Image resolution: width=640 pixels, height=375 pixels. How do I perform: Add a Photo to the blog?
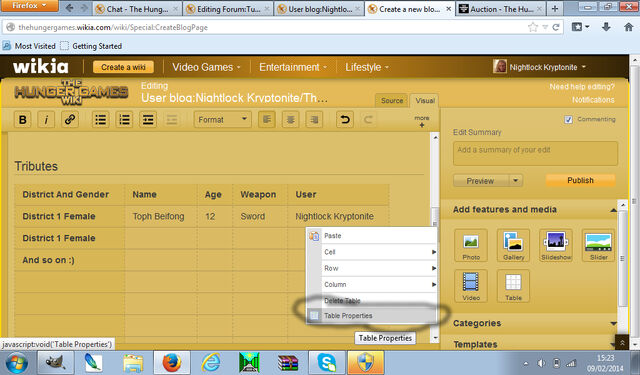coord(471,245)
